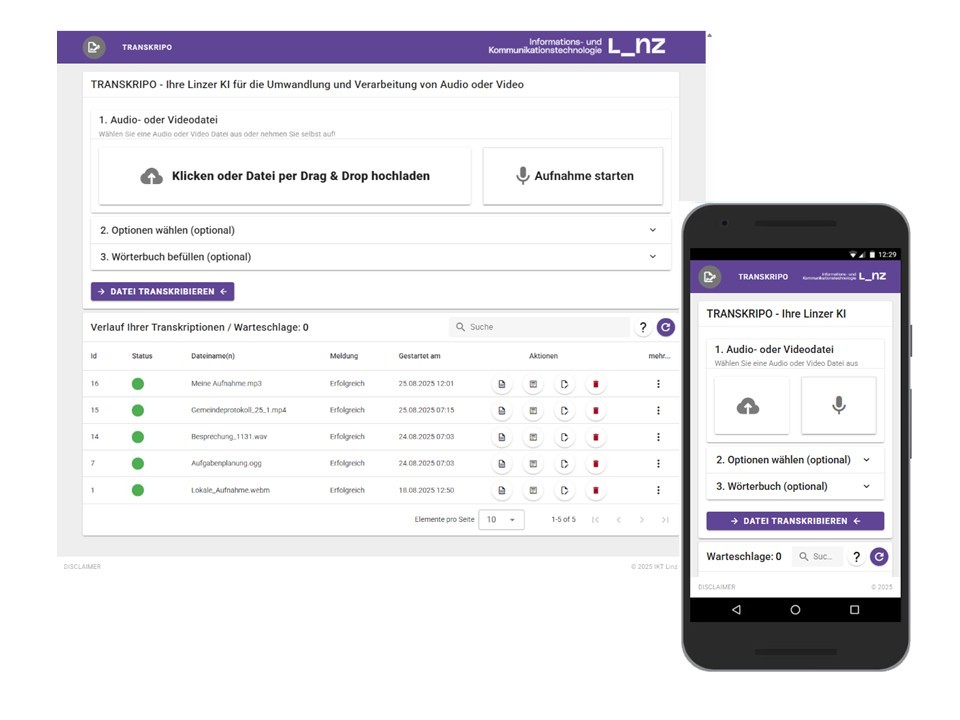
Task: Open document icon for Aufgabenplanung.ogg
Action: 501,463
